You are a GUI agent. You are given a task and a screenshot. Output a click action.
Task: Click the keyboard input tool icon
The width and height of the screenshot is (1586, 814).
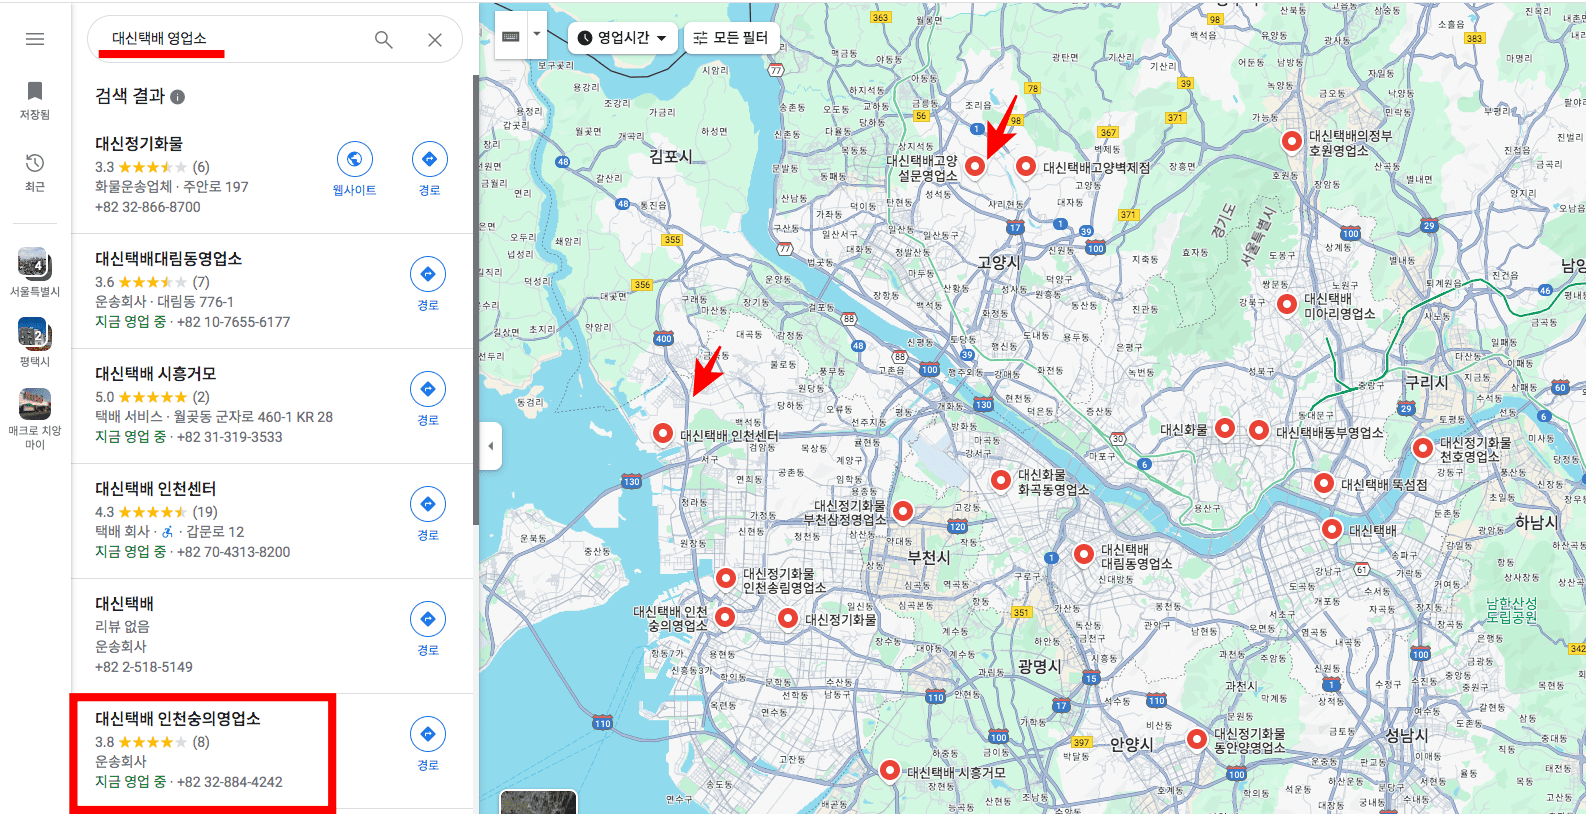pos(511,36)
